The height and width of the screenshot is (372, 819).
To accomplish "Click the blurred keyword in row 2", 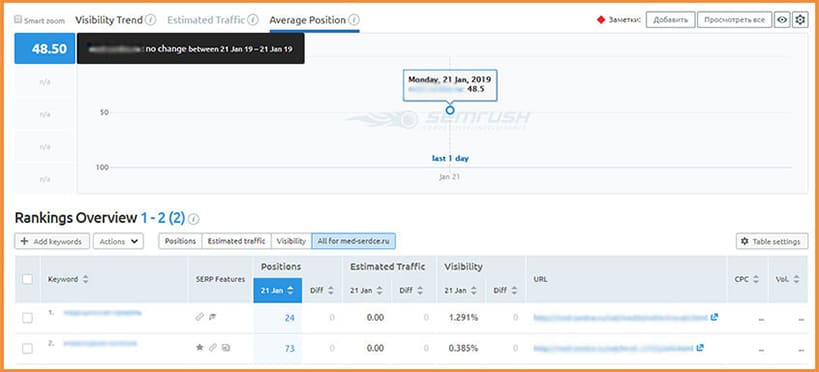I will pos(100,343).
